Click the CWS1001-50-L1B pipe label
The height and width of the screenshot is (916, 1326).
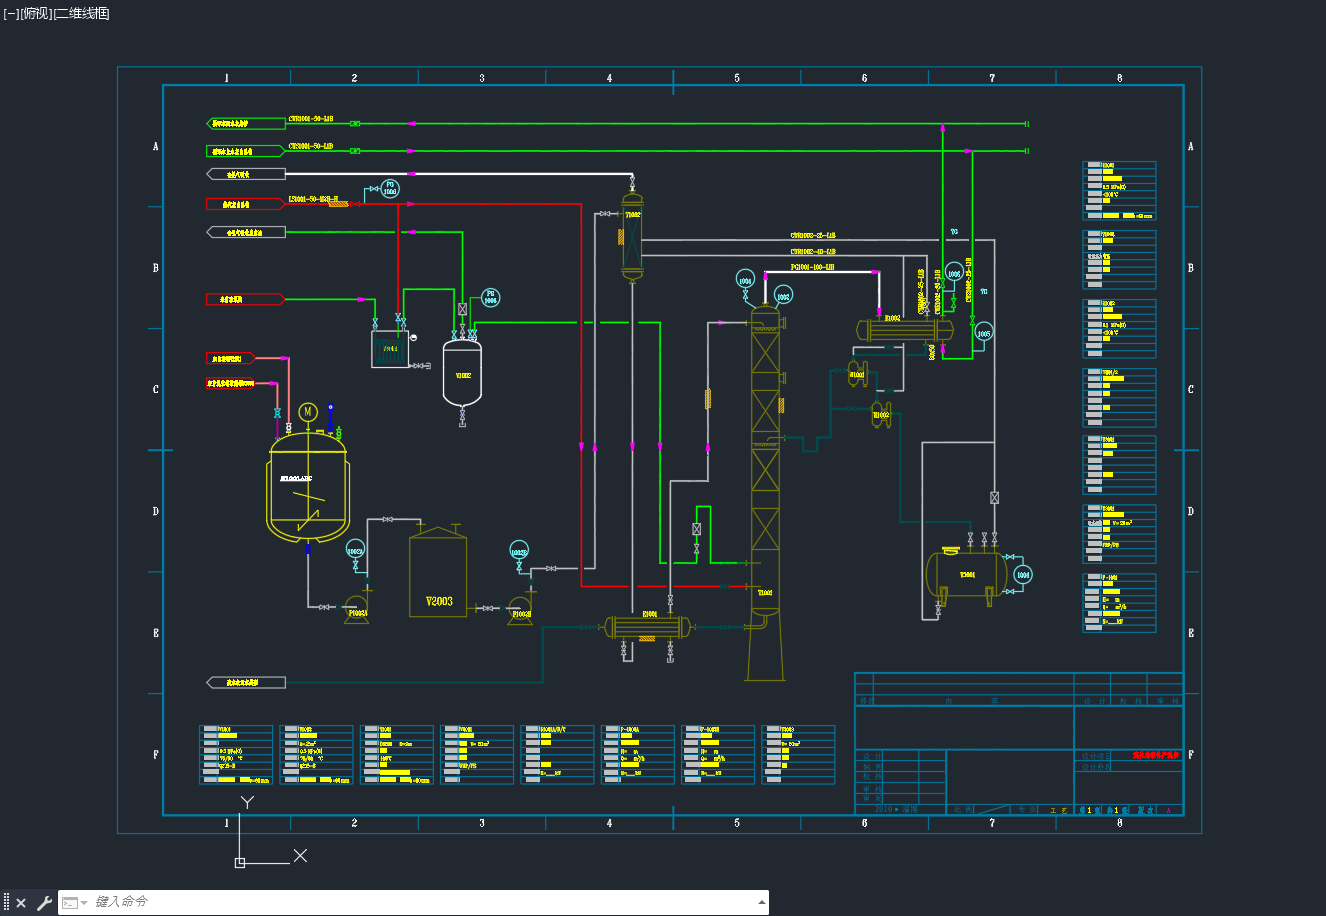(311, 146)
